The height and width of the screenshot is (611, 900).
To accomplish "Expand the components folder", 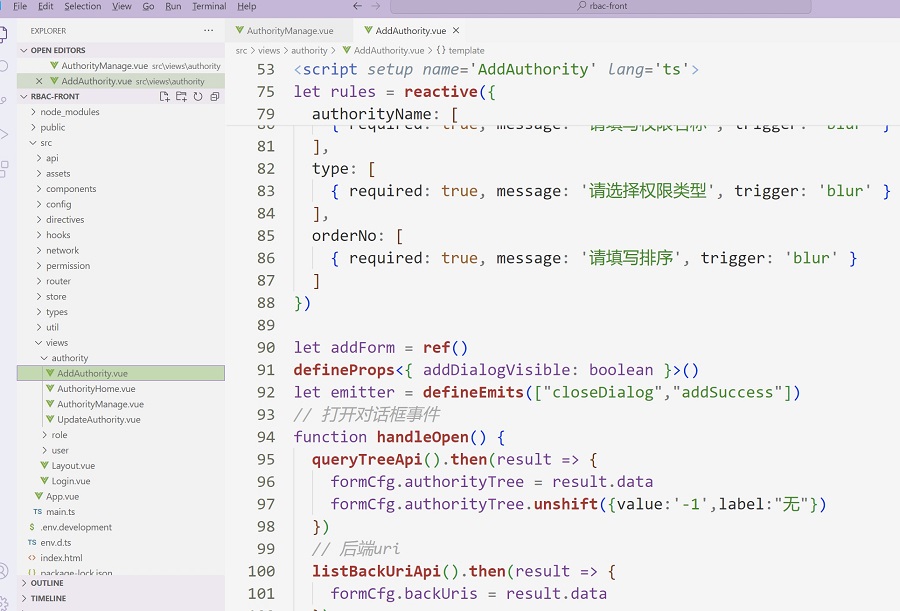I will coord(71,189).
